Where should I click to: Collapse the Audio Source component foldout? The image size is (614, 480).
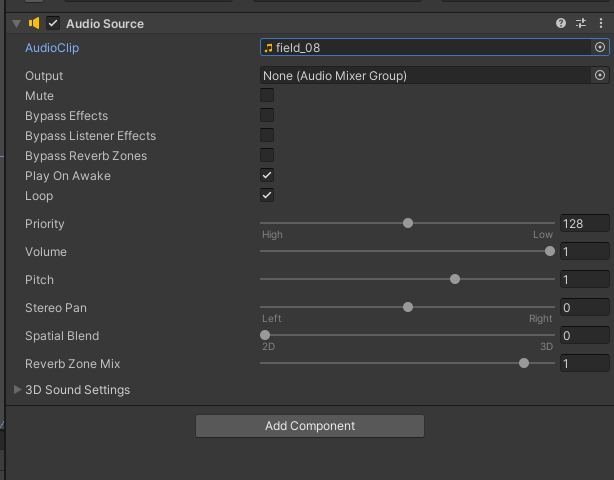click(17, 23)
